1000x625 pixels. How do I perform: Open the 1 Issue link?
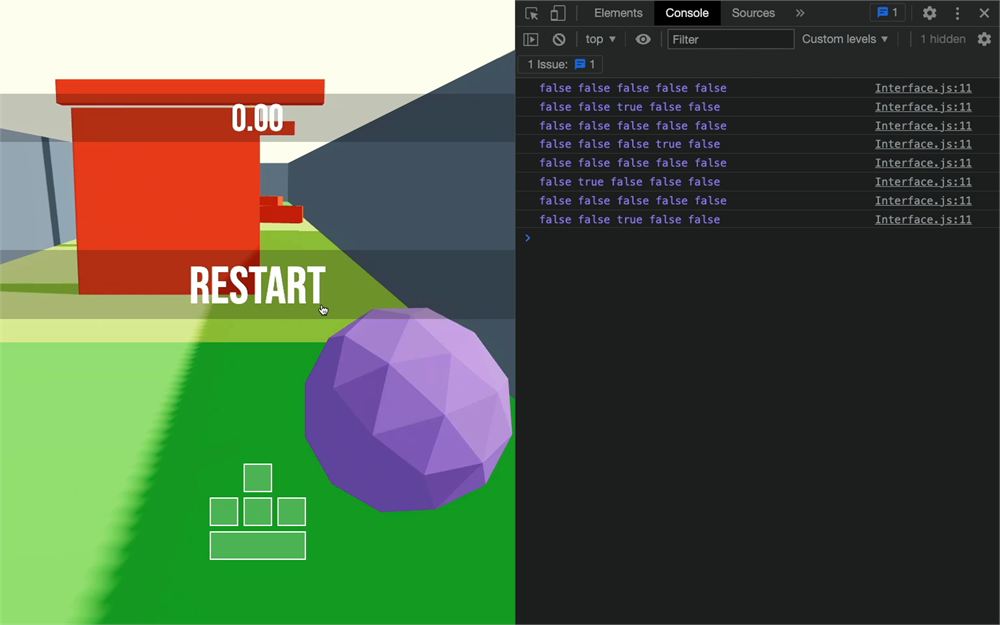coord(561,64)
